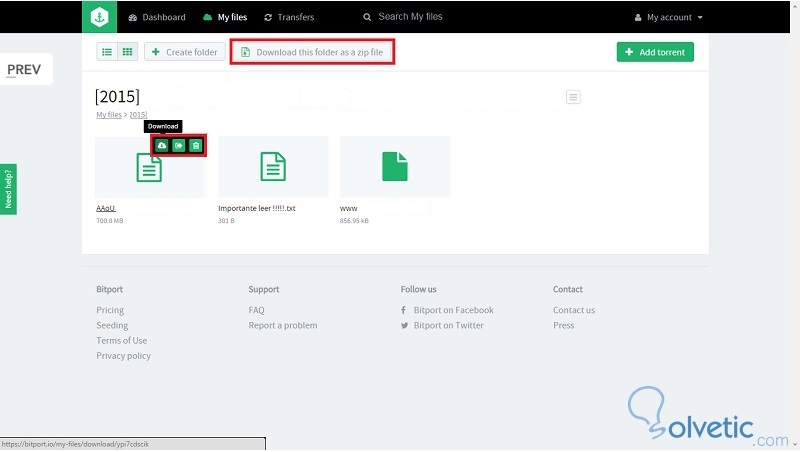Click the Transfers refresh icon
The height and width of the screenshot is (452, 800).
click(x=268, y=17)
